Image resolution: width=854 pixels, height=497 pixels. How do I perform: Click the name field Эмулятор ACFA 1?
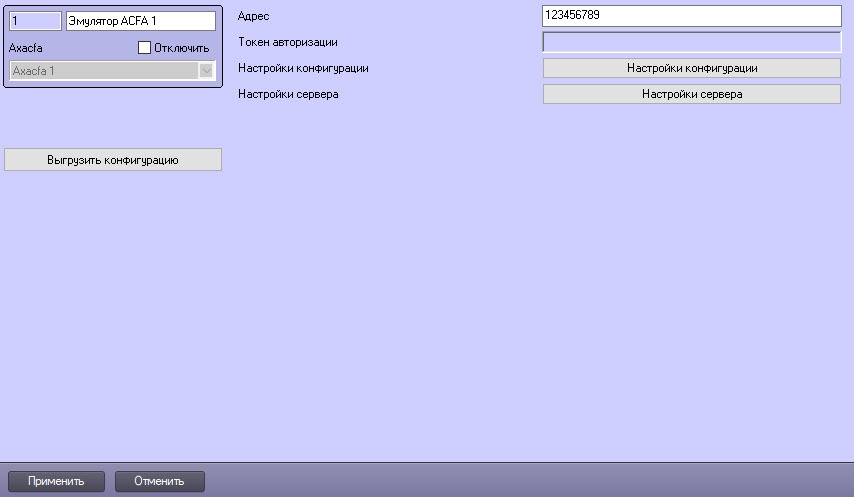coord(139,20)
